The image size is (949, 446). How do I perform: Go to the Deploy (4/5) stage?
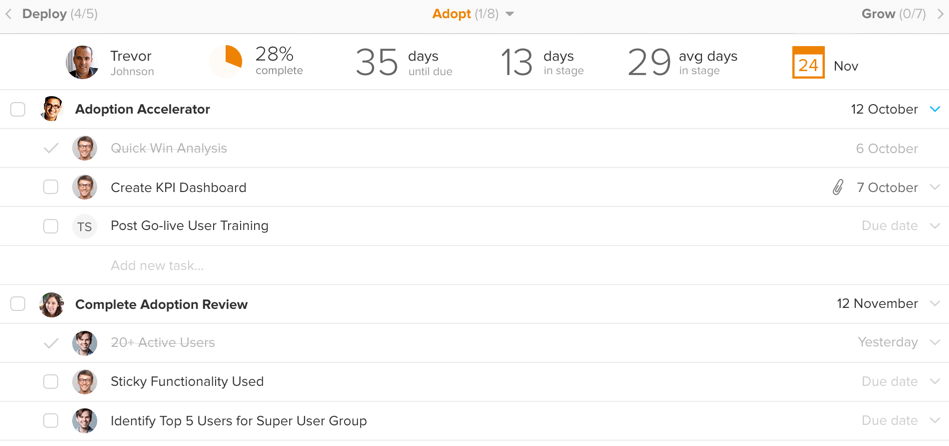coord(60,14)
